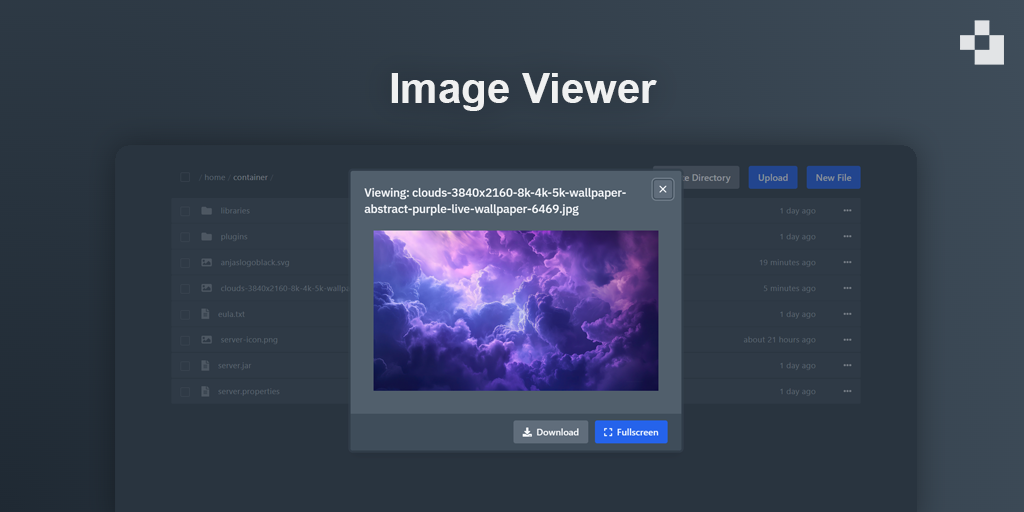Image resolution: width=1024 pixels, height=512 pixels.
Task: Click the Viewing filename title in dialog
Action: pos(495,201)
